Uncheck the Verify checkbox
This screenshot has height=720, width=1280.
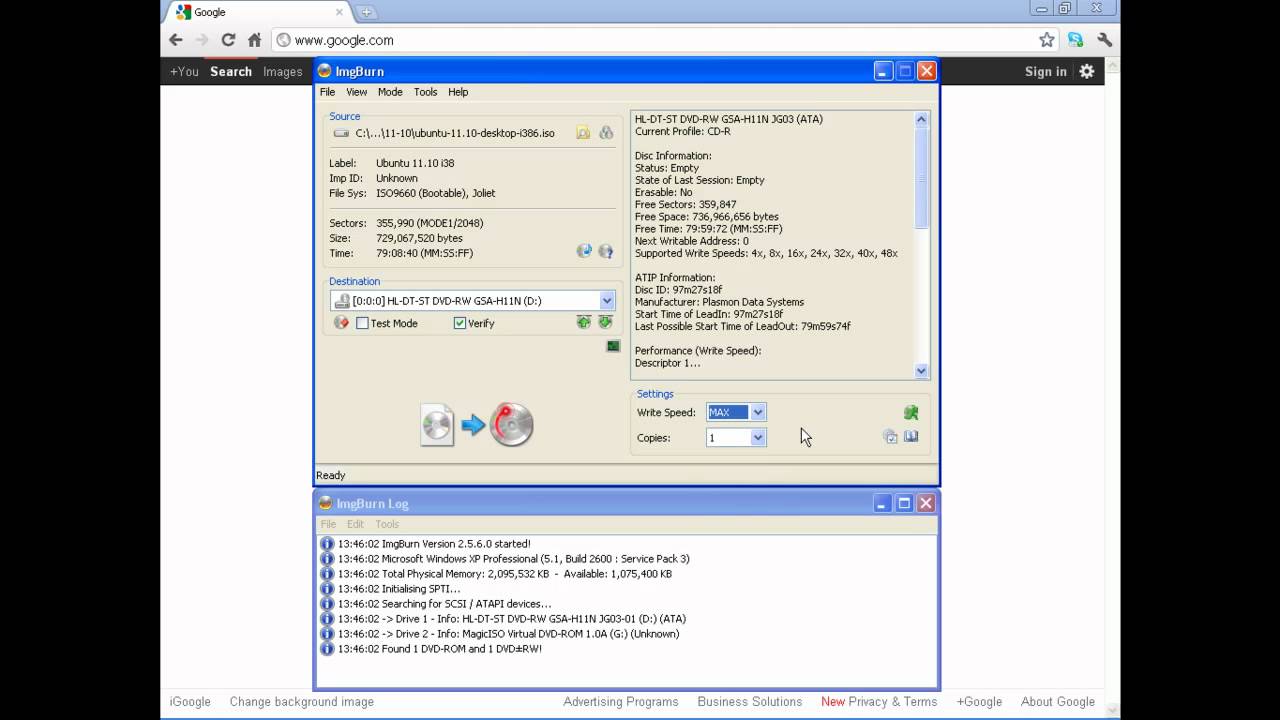click(x=459, y=323)
